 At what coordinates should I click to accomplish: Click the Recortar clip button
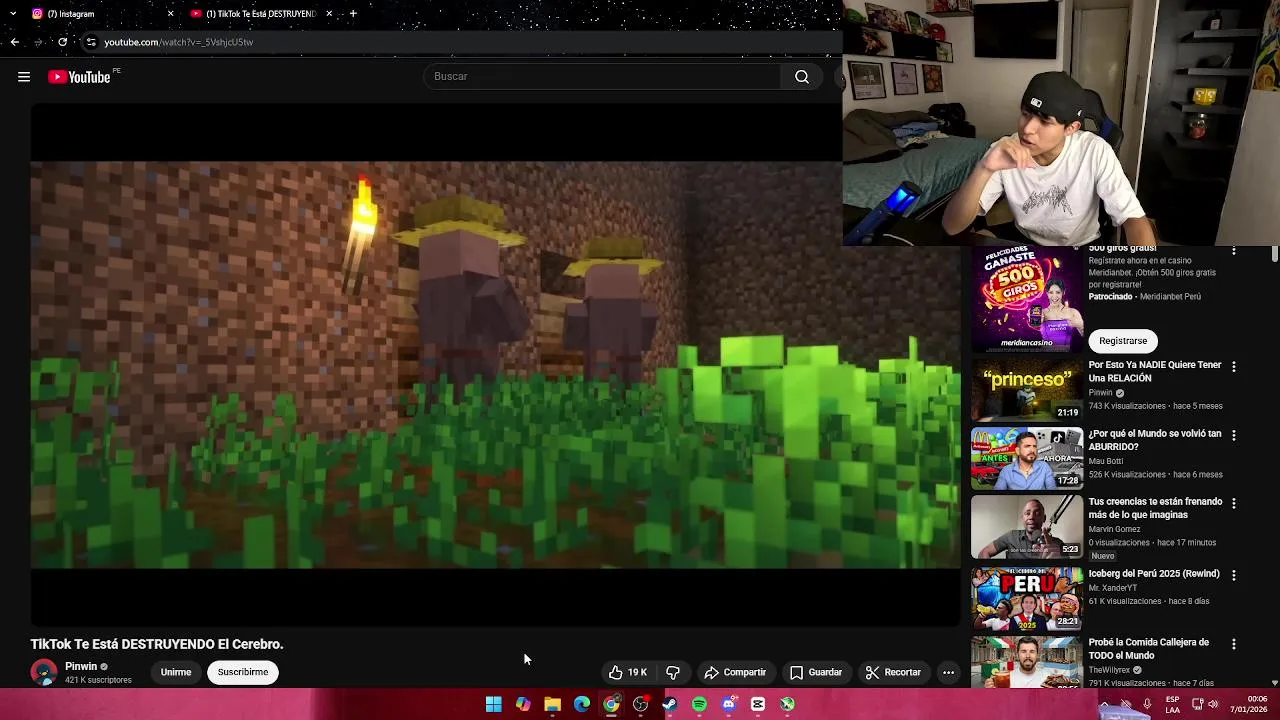(x=893, y=672)
